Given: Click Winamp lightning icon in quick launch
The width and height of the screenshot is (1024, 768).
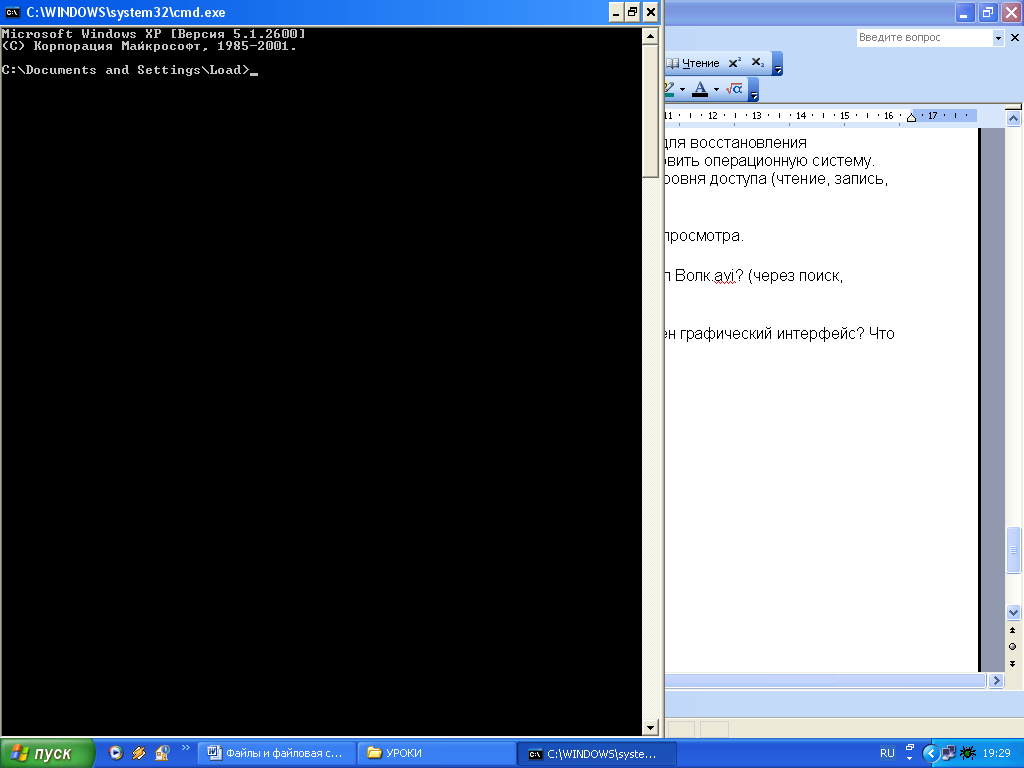Looking at the screenshot, I should (x=138, y=753).
